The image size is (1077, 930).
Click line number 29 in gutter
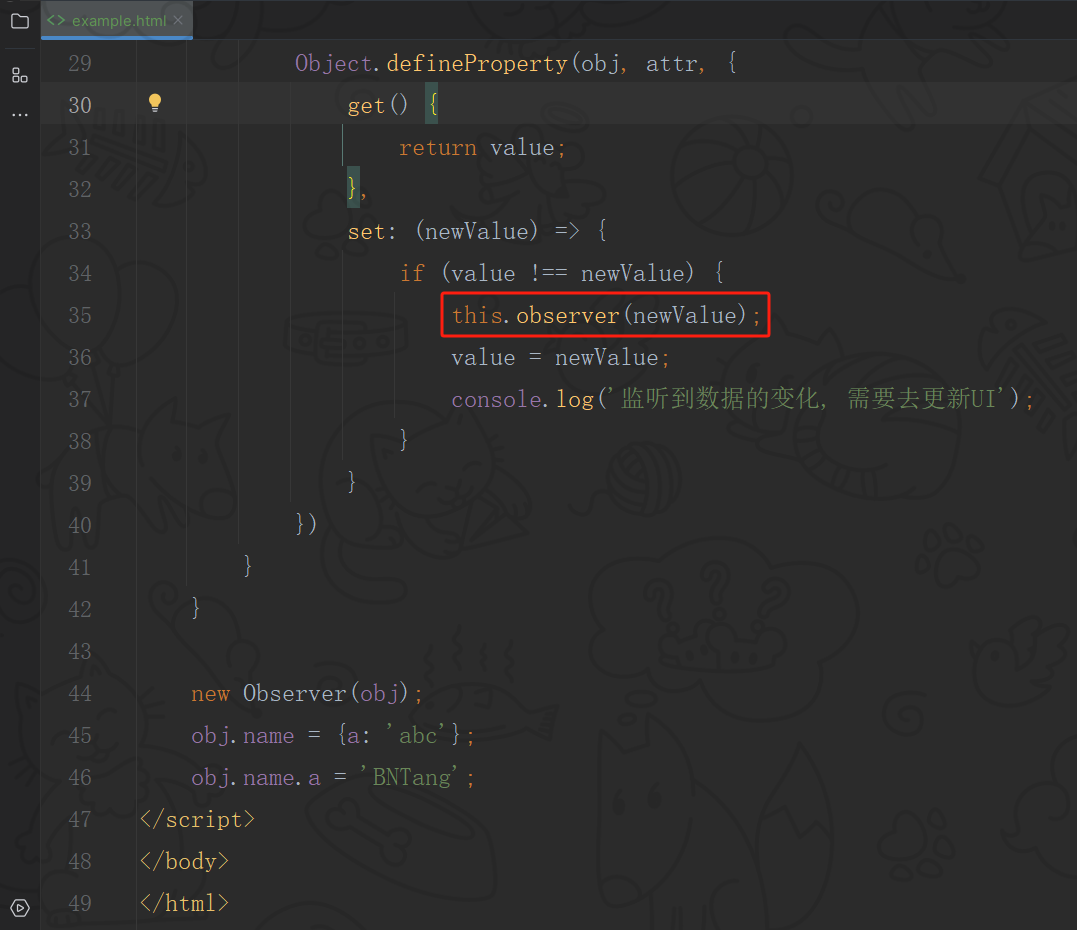[80, 63]
